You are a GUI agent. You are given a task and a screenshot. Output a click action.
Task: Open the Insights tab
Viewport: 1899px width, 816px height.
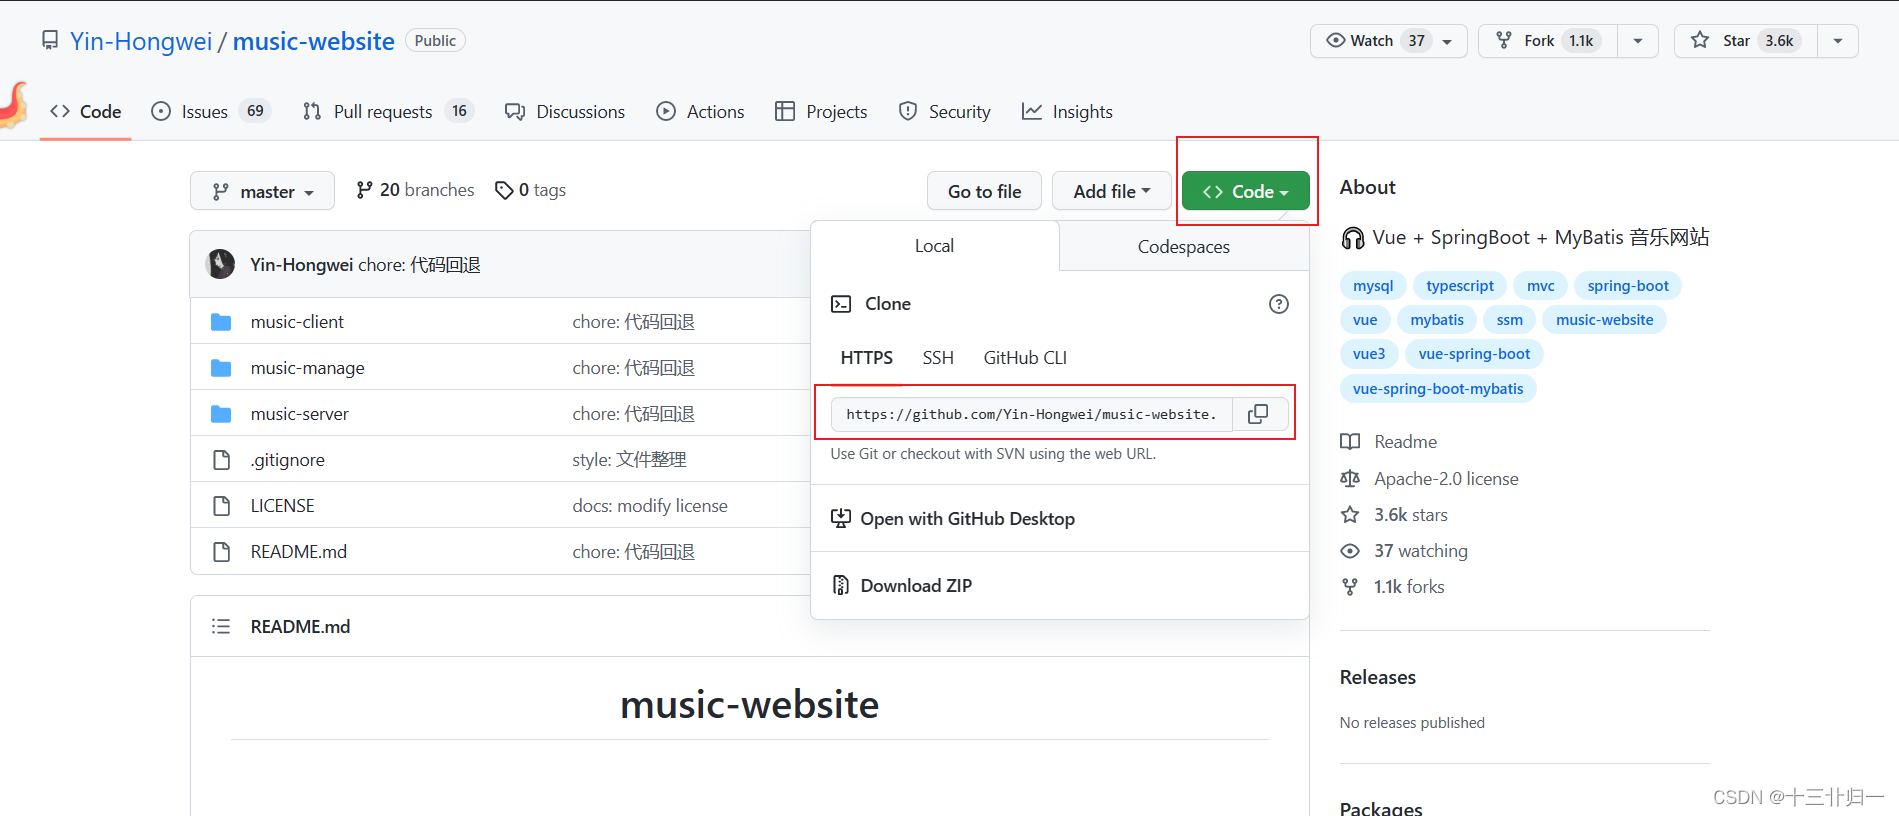click(1067, 112)
